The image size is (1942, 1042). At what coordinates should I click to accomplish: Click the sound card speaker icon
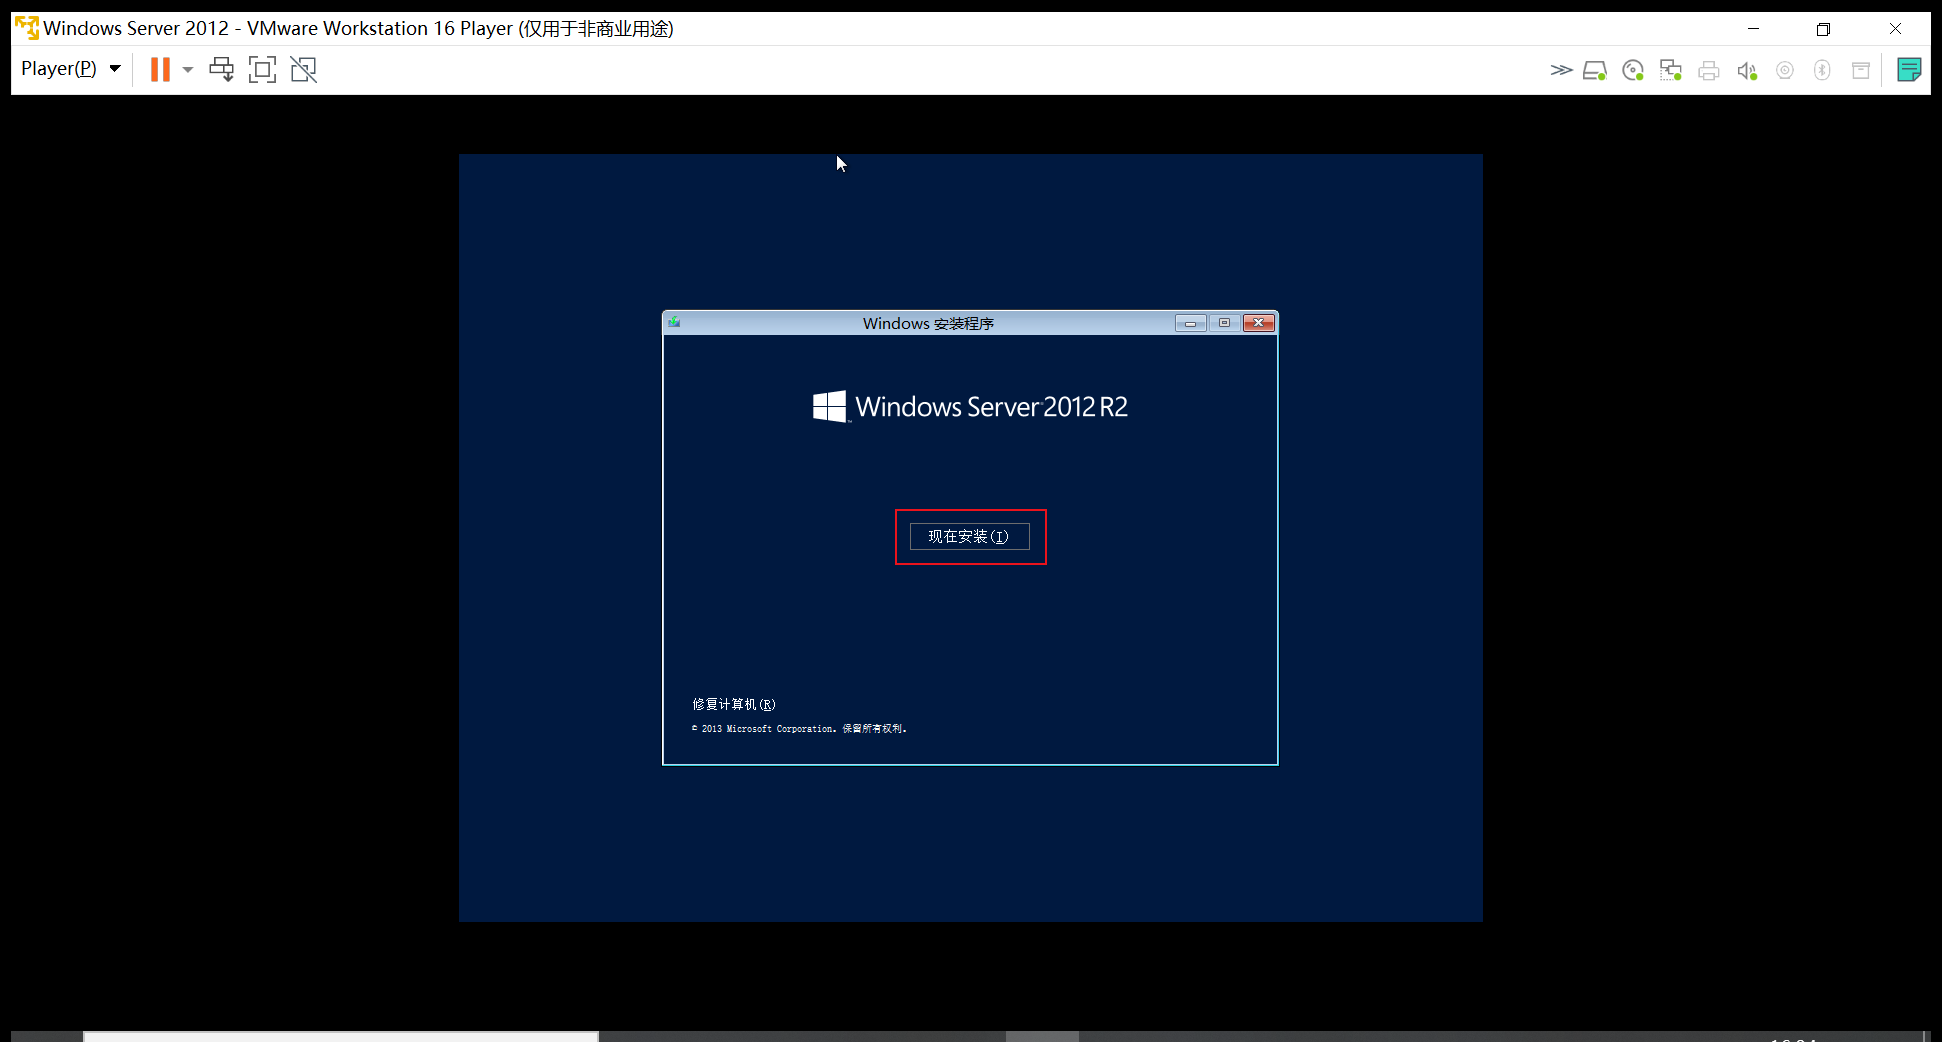[x=1747, y=70]
